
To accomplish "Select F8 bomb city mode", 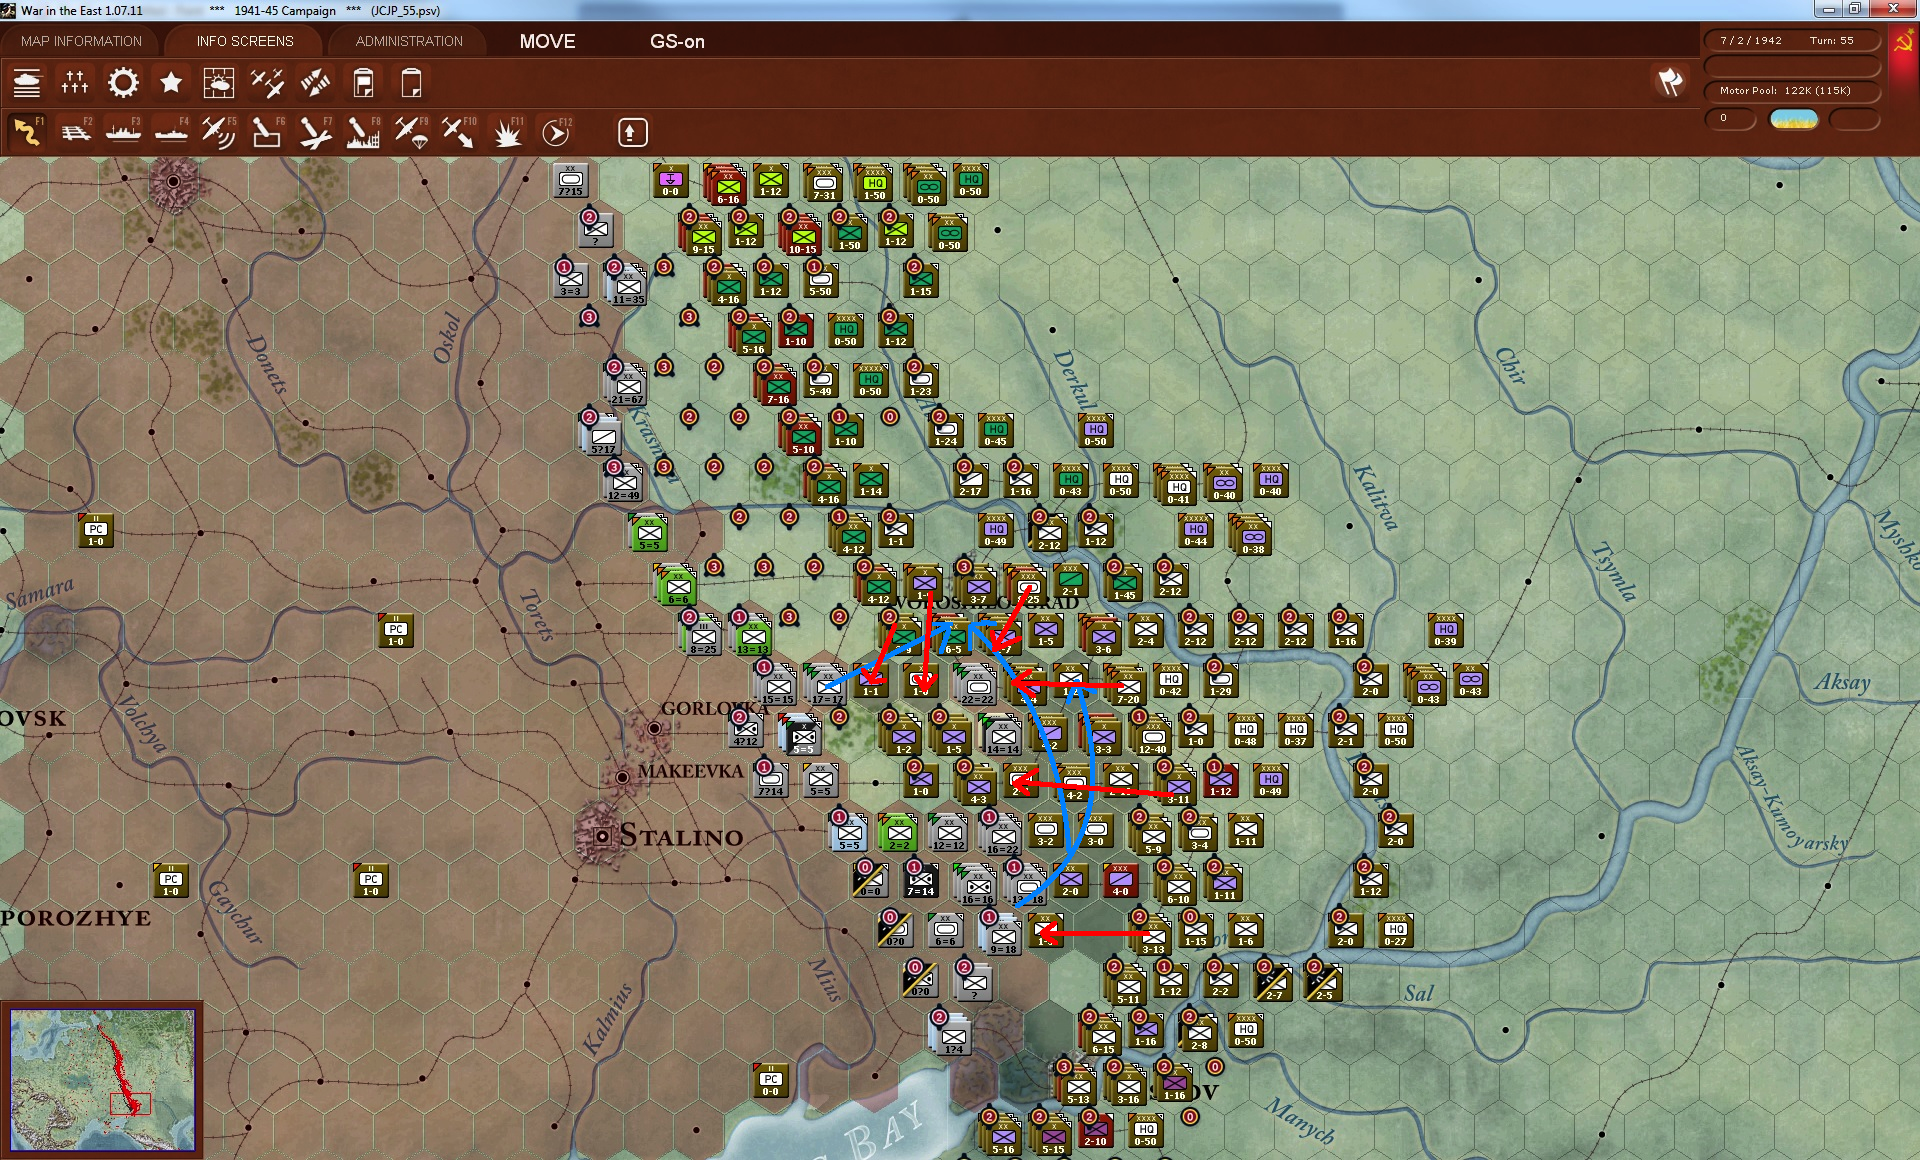I will click(x=363, y=132).
